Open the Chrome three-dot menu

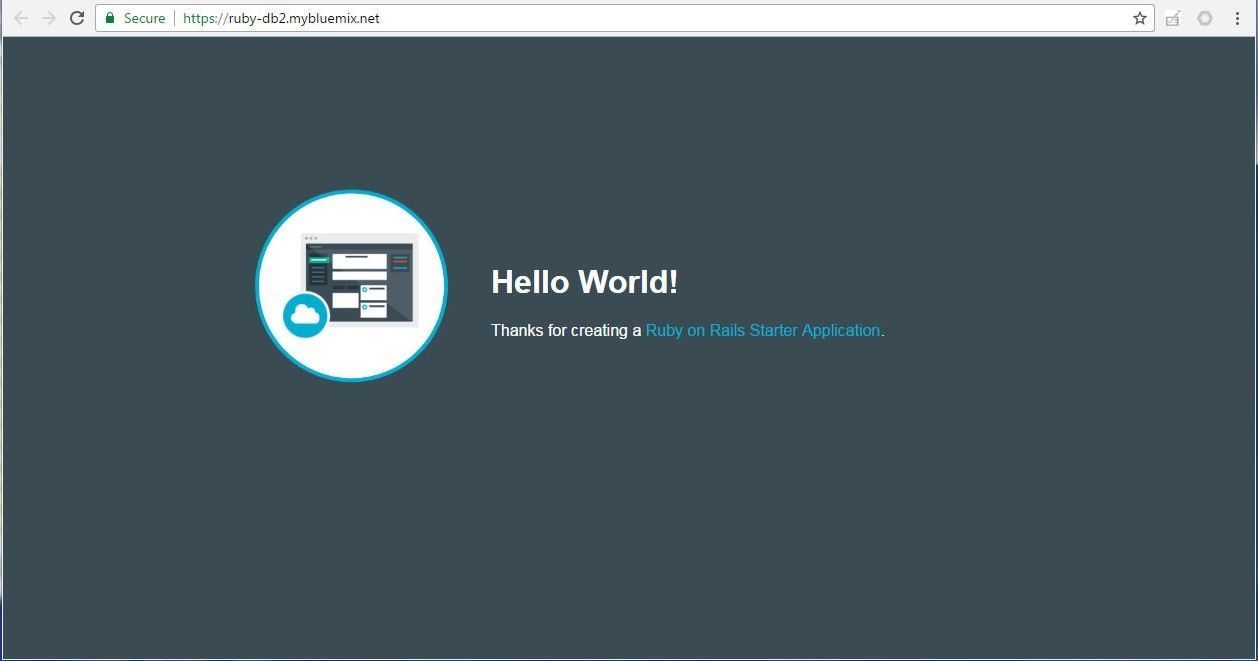[x=1237, y=18]
